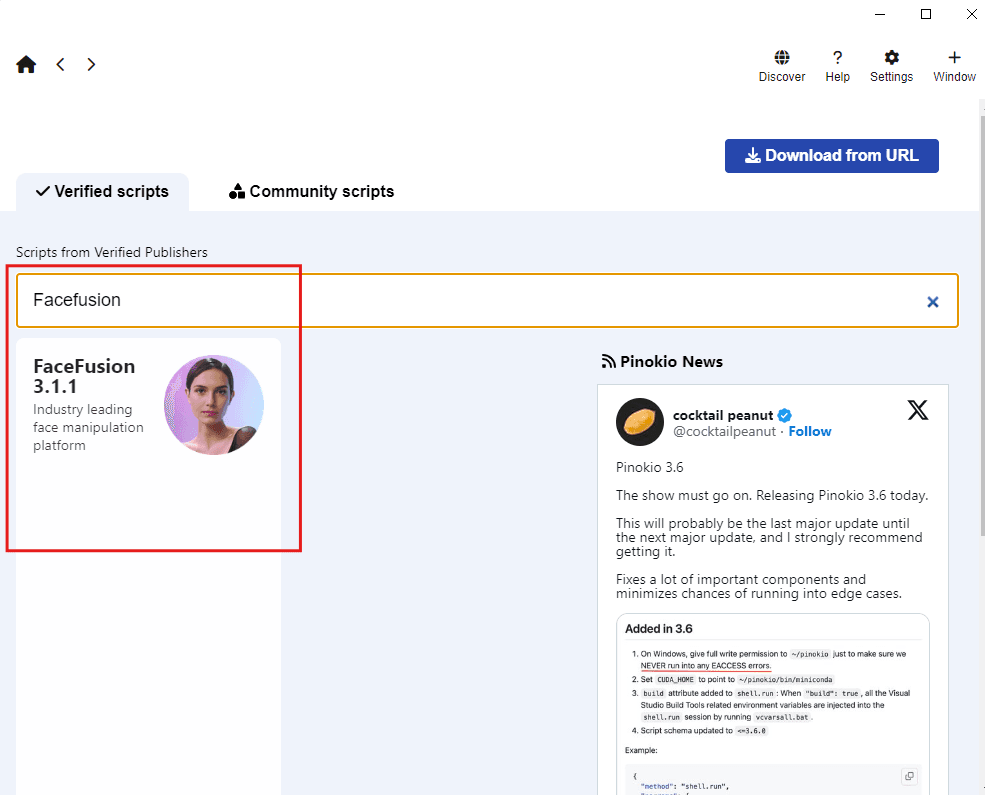This screenshot has height=795, width=985.
Task: Create a new Window with the plus icon
Action: coord(954,58)
